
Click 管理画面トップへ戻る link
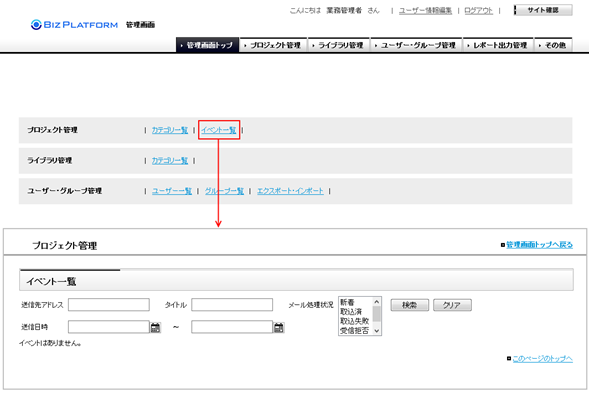(539, 245)
